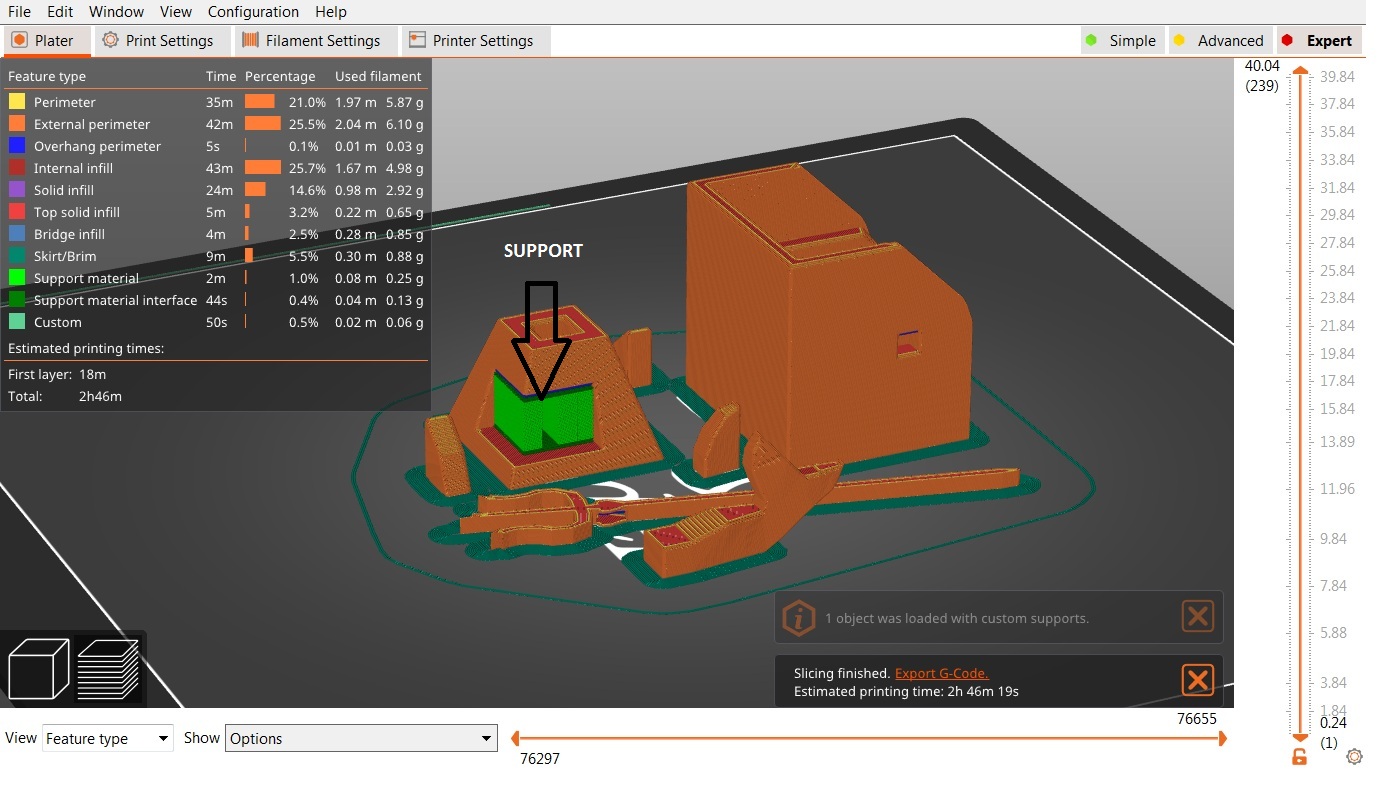Toggle Top solid infill swatch
1380x788 pixels.
pyautogui.click(x=17, y=212)
